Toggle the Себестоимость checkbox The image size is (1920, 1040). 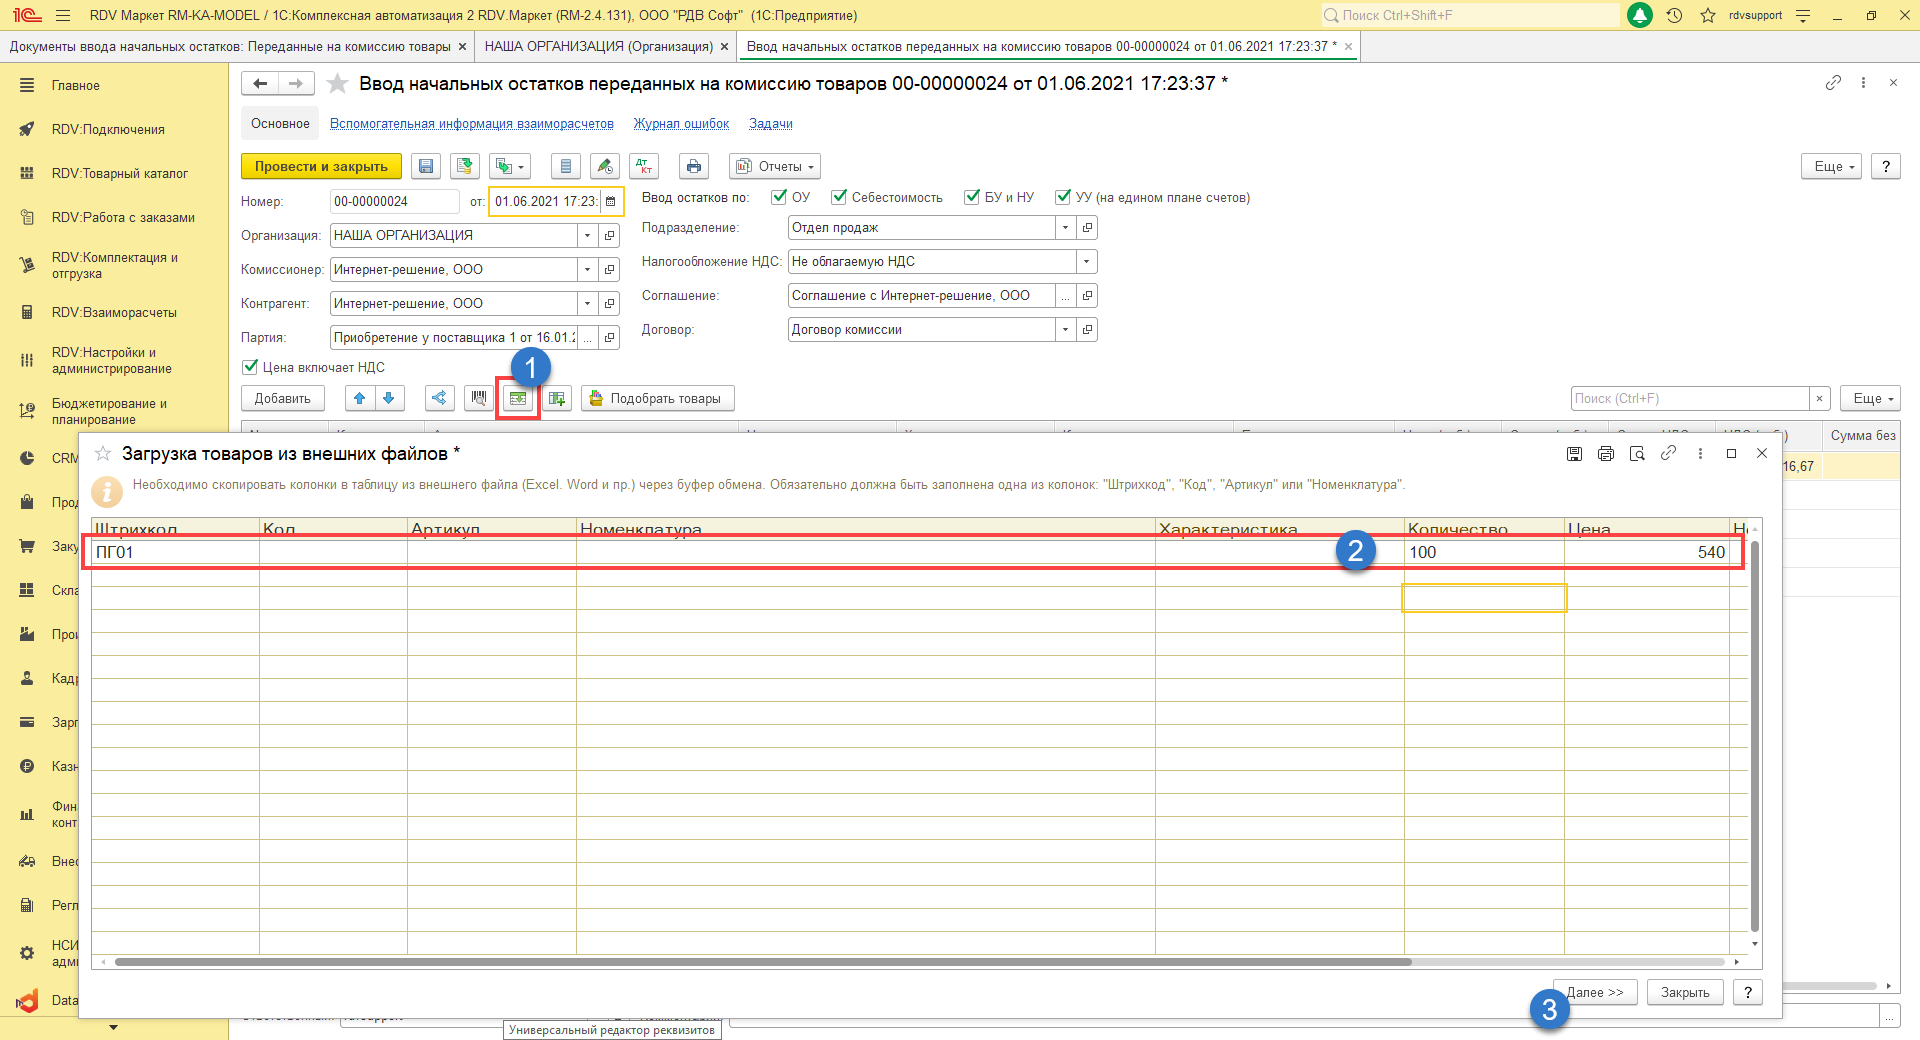point(839,198)
